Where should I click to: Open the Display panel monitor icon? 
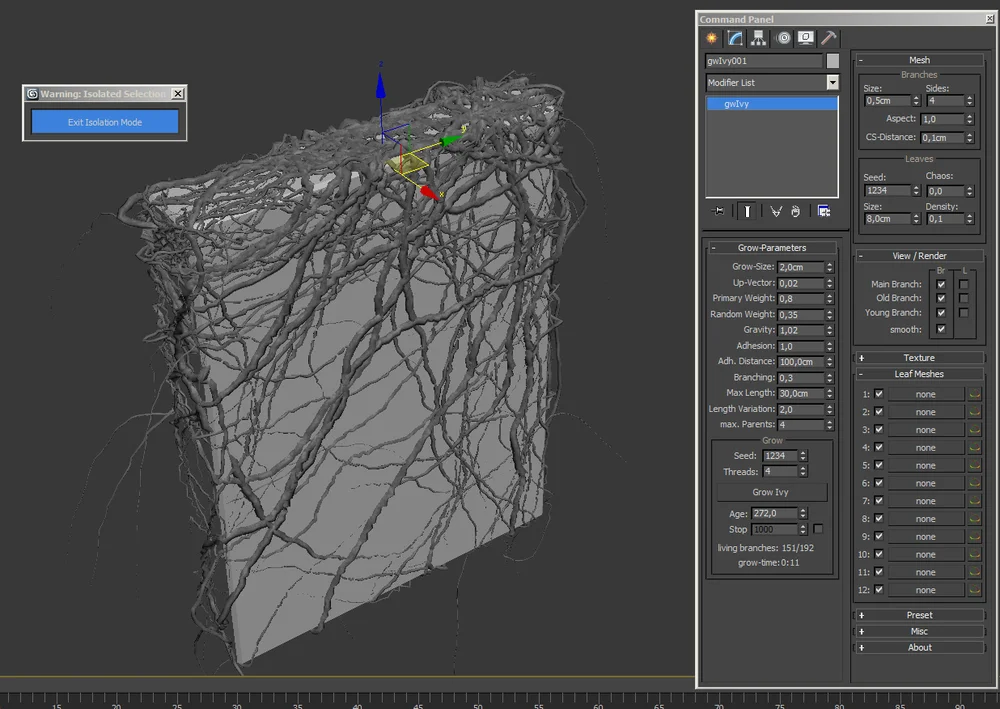coord(806,38)
